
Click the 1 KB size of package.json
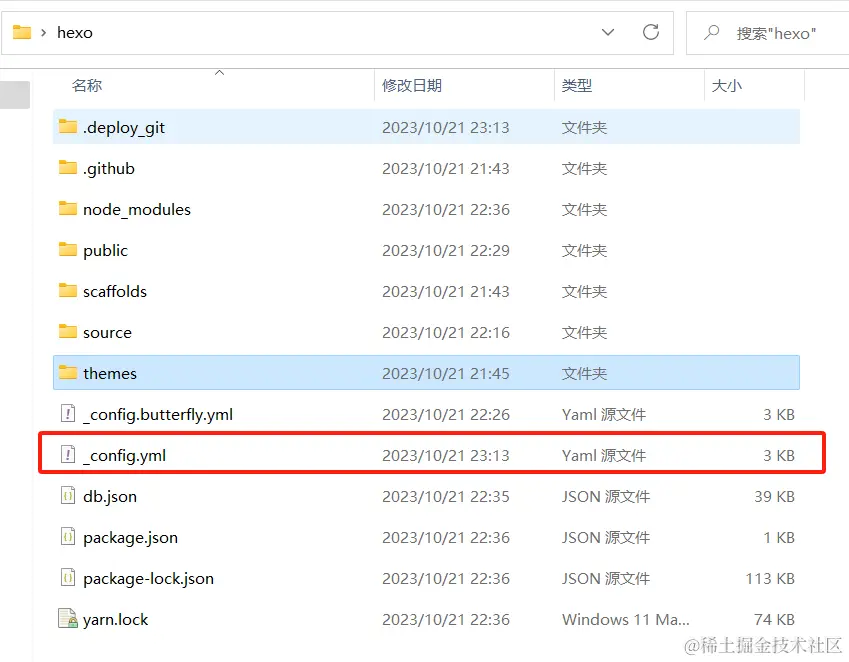pos(779,538)
